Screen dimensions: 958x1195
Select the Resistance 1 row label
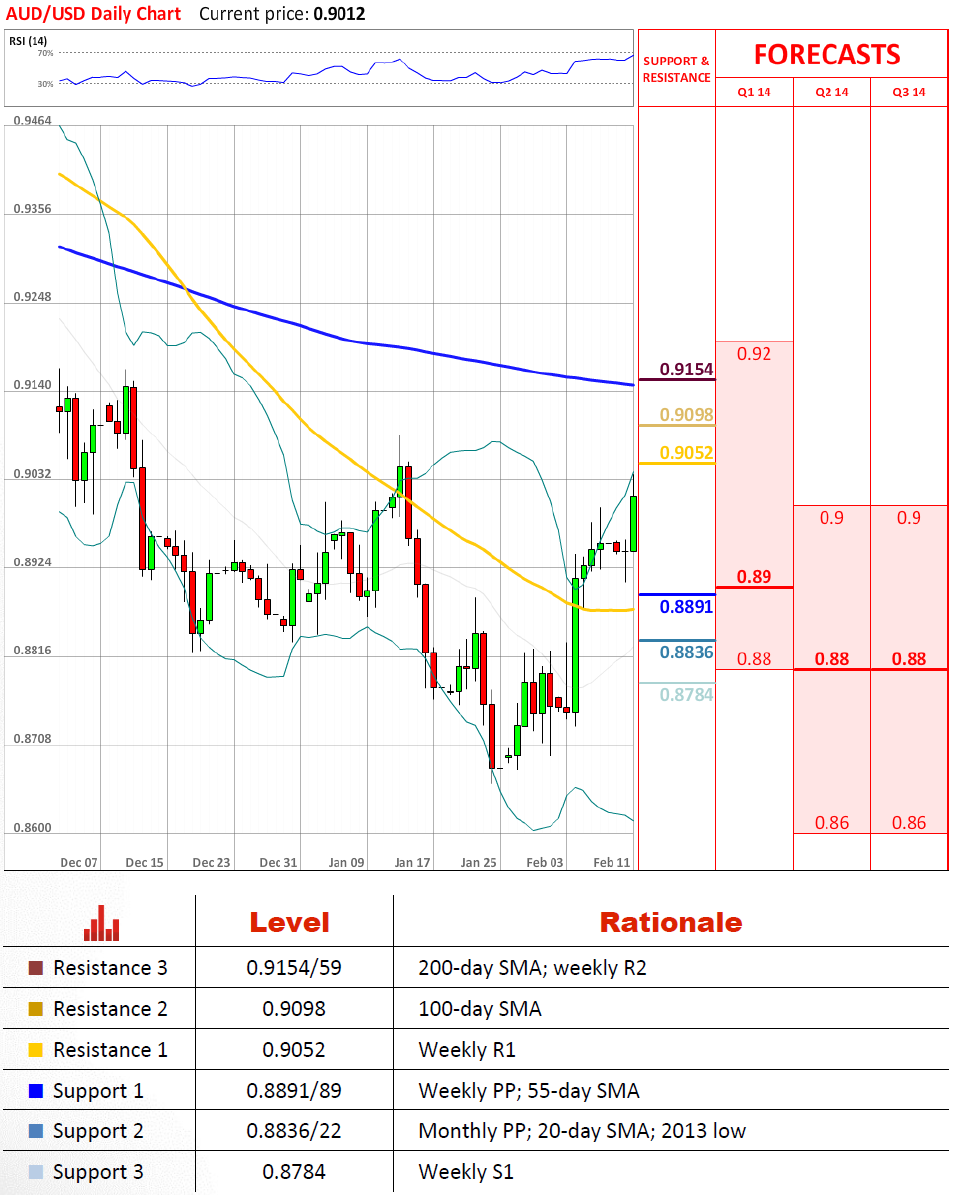pos(111,1050)
